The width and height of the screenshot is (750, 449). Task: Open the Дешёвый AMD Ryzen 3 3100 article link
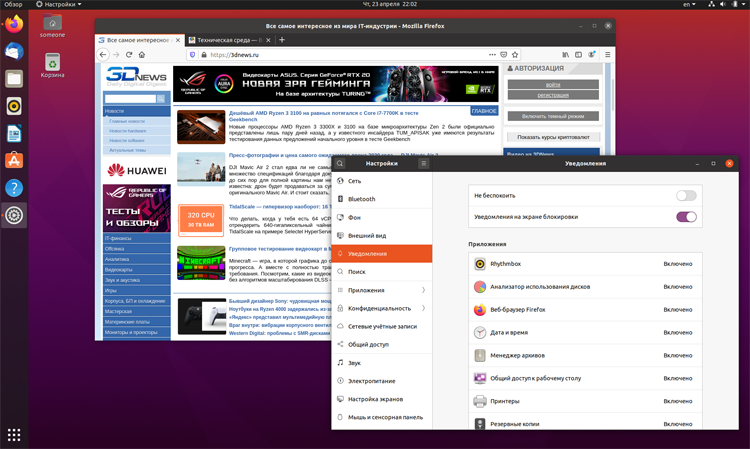(323, 116)
